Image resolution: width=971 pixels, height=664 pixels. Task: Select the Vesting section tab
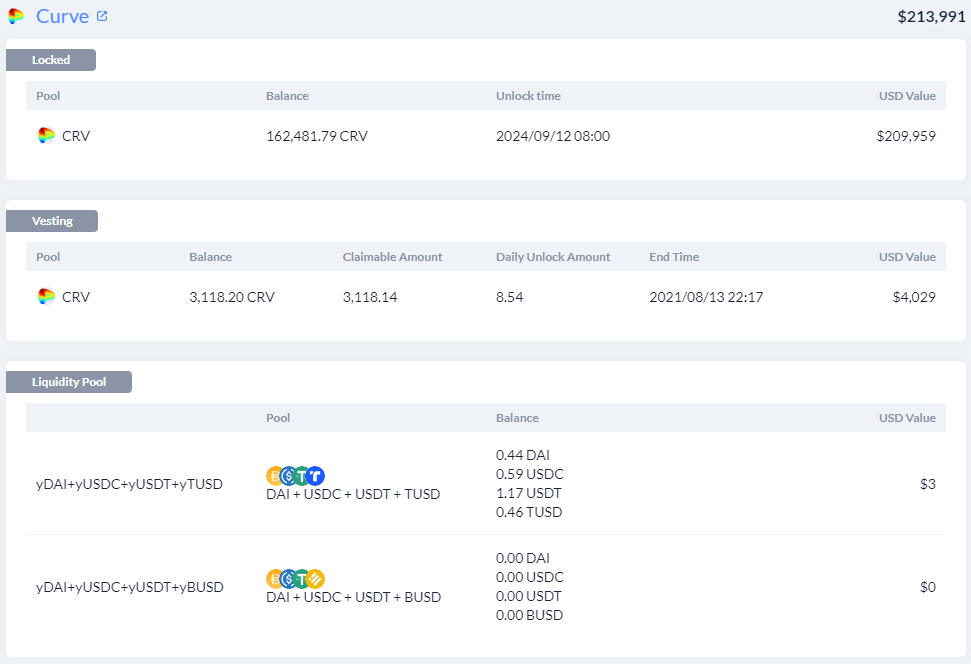tap(52, 221)
